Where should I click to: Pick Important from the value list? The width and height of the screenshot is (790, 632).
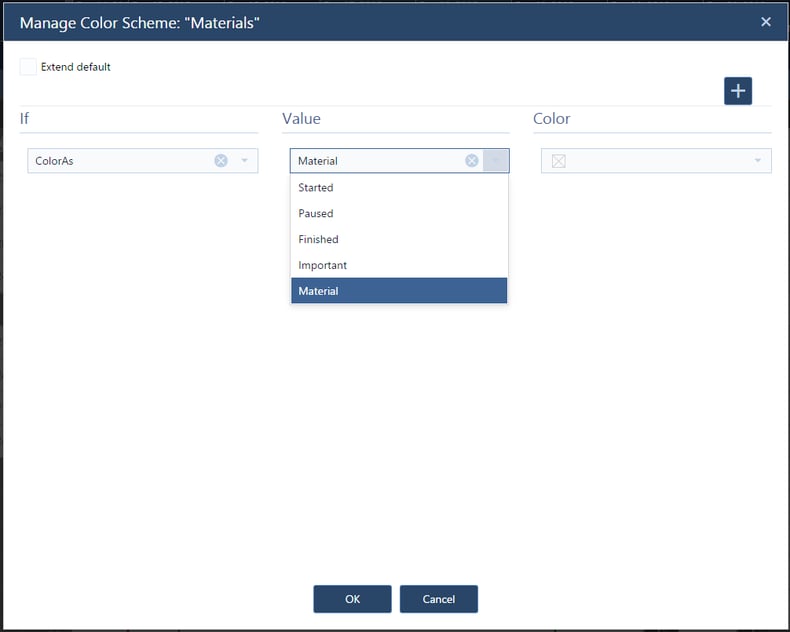point(399,265)
